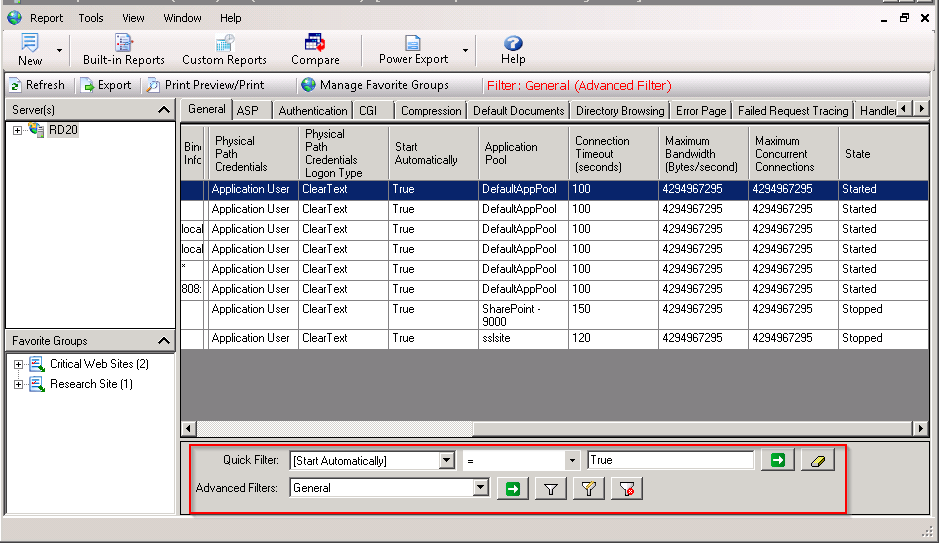Switch to the Authentication tab
This screenshot has width=939, height=543.
[x=313, y=111]
